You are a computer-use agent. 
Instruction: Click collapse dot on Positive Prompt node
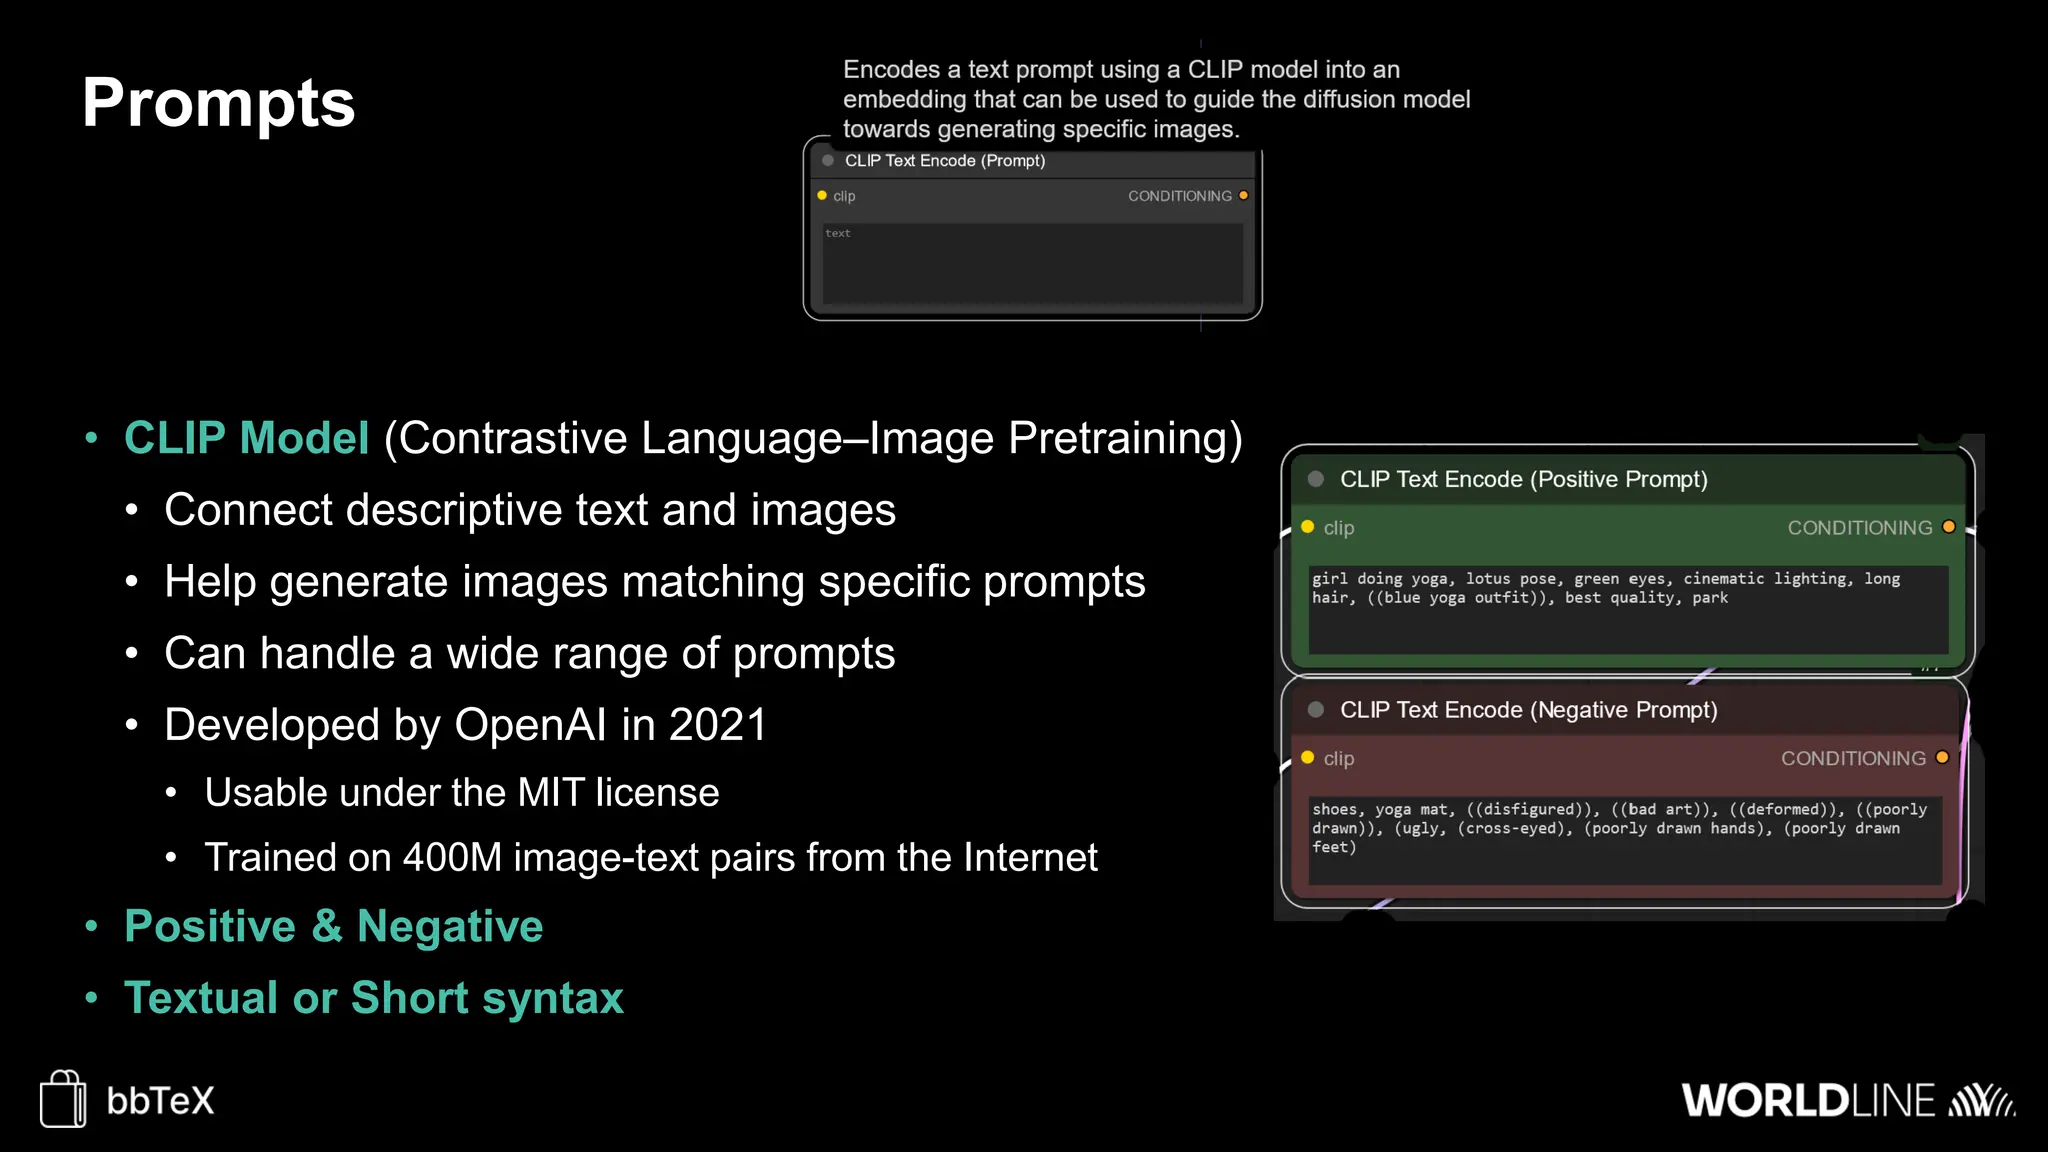coord(1316,479)
